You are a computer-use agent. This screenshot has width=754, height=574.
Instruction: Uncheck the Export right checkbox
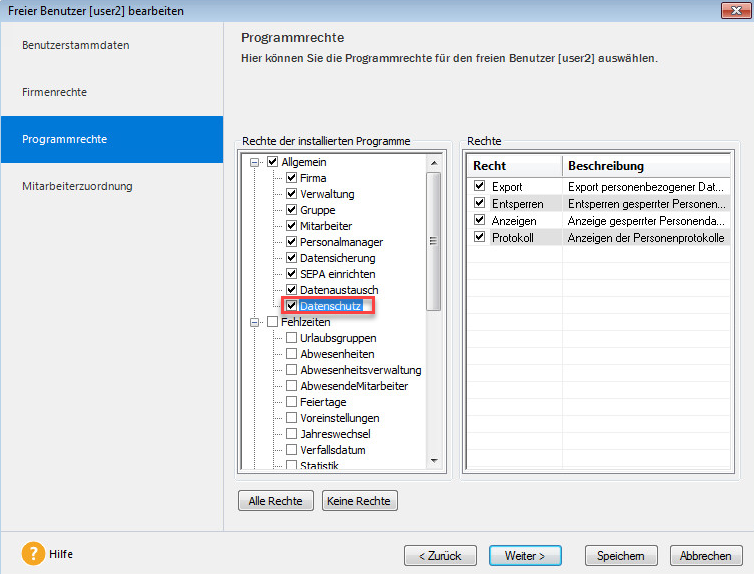[480, 186]
